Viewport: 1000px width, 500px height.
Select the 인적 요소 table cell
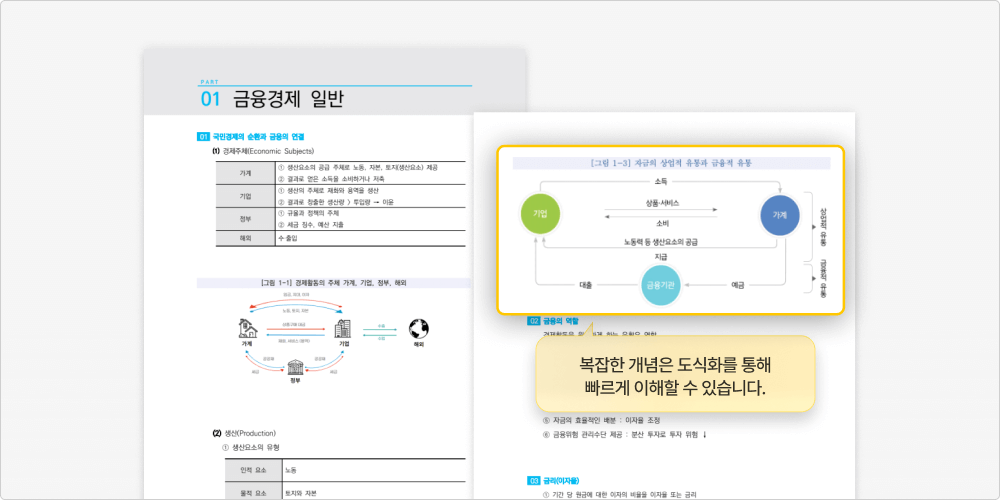tap(252, 469)
